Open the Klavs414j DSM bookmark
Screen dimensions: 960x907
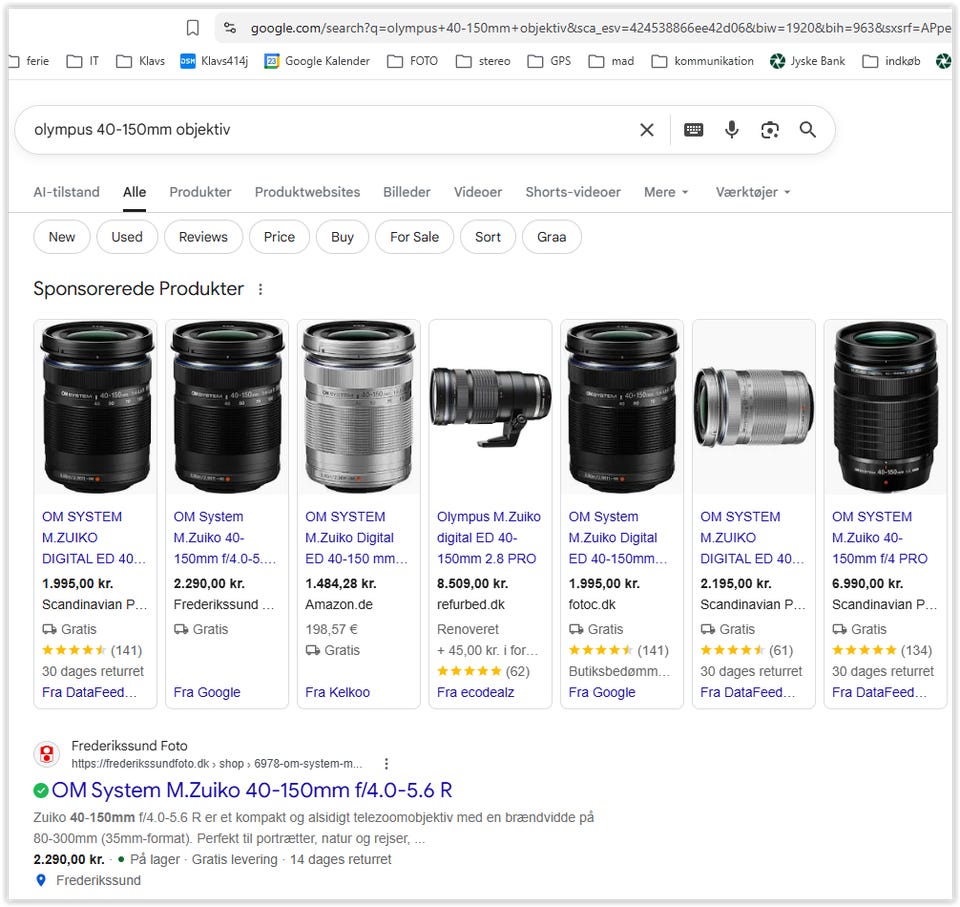pyautogui.click(x=214, y=61)
